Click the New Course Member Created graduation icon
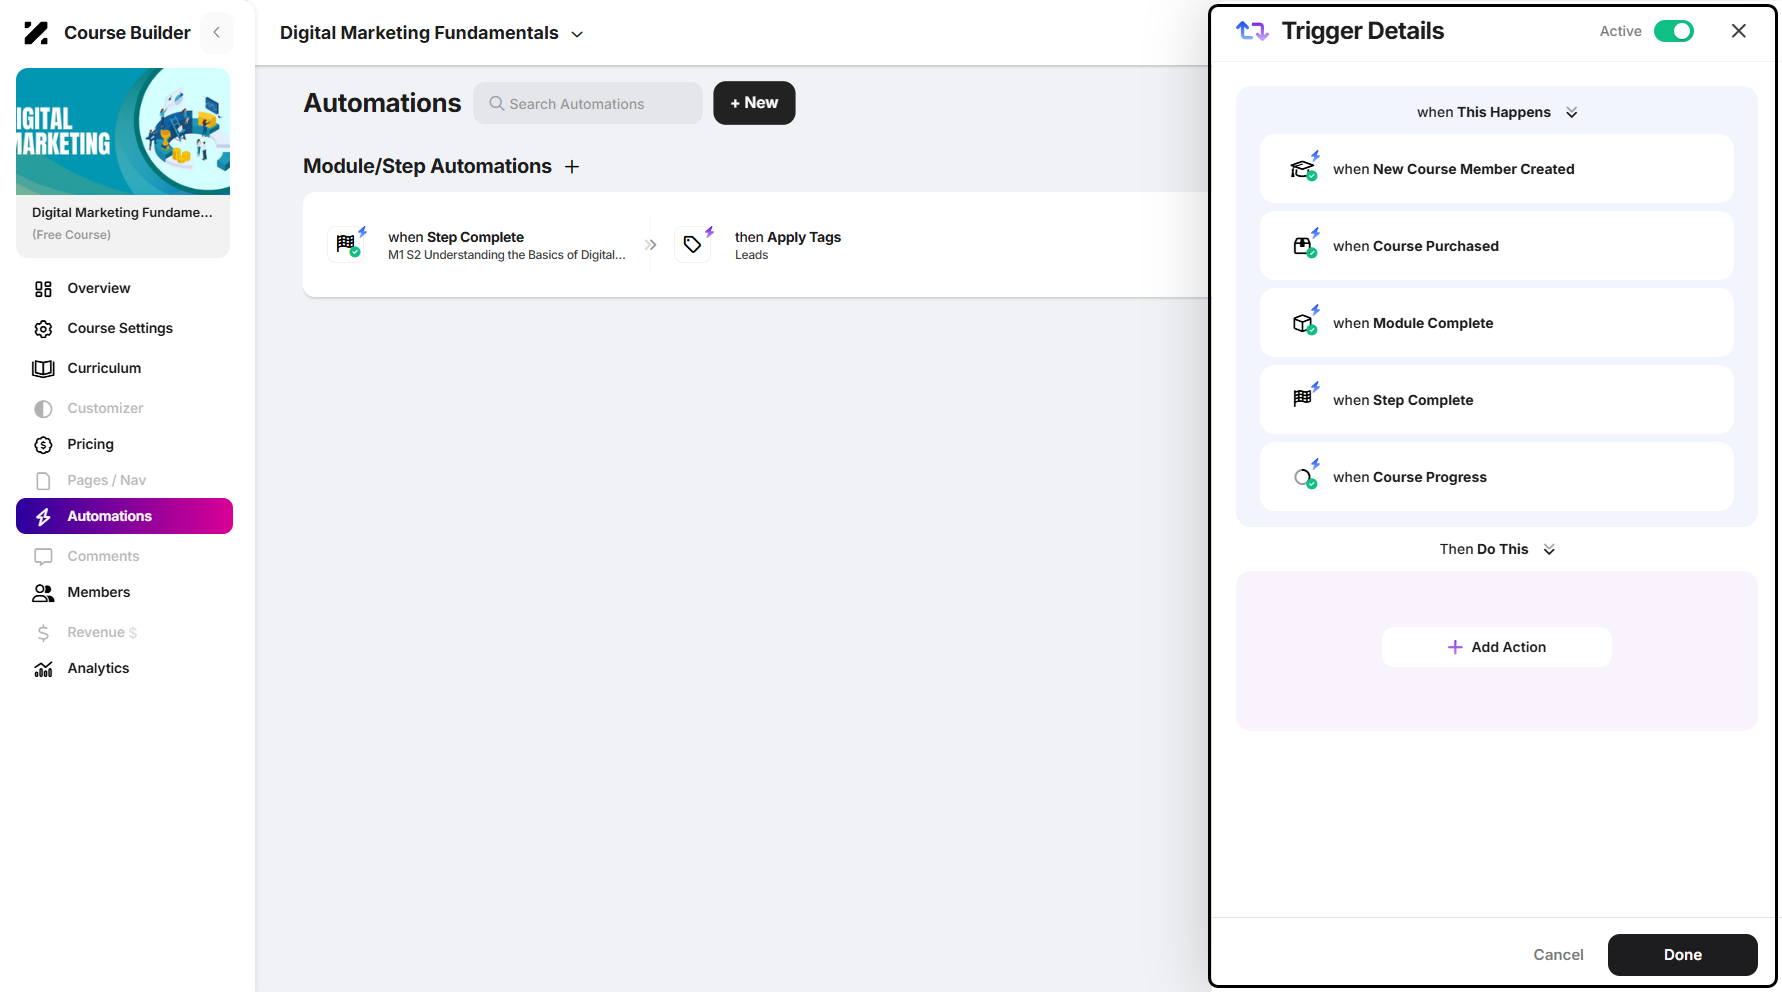Viewport: 1782px width, 992px height. click(1304, 169)
